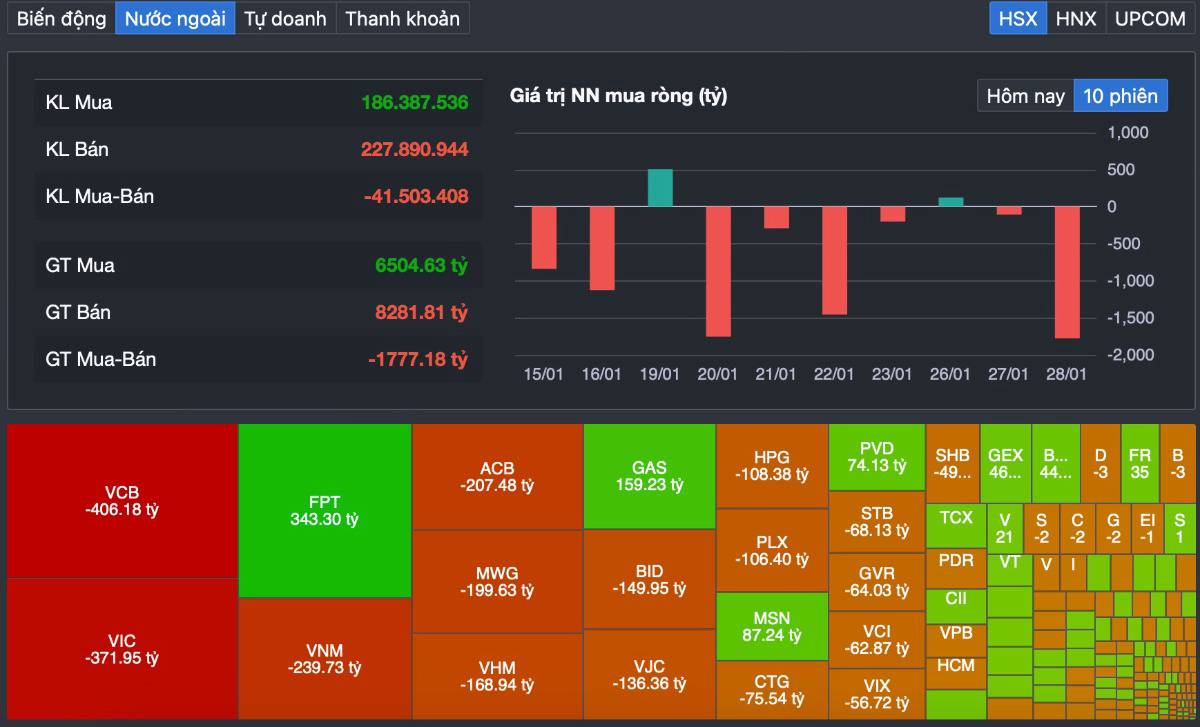Click the GVR -64.03 tỷ tile
This screenshot has width=1200, height=727.
(877, 582)
